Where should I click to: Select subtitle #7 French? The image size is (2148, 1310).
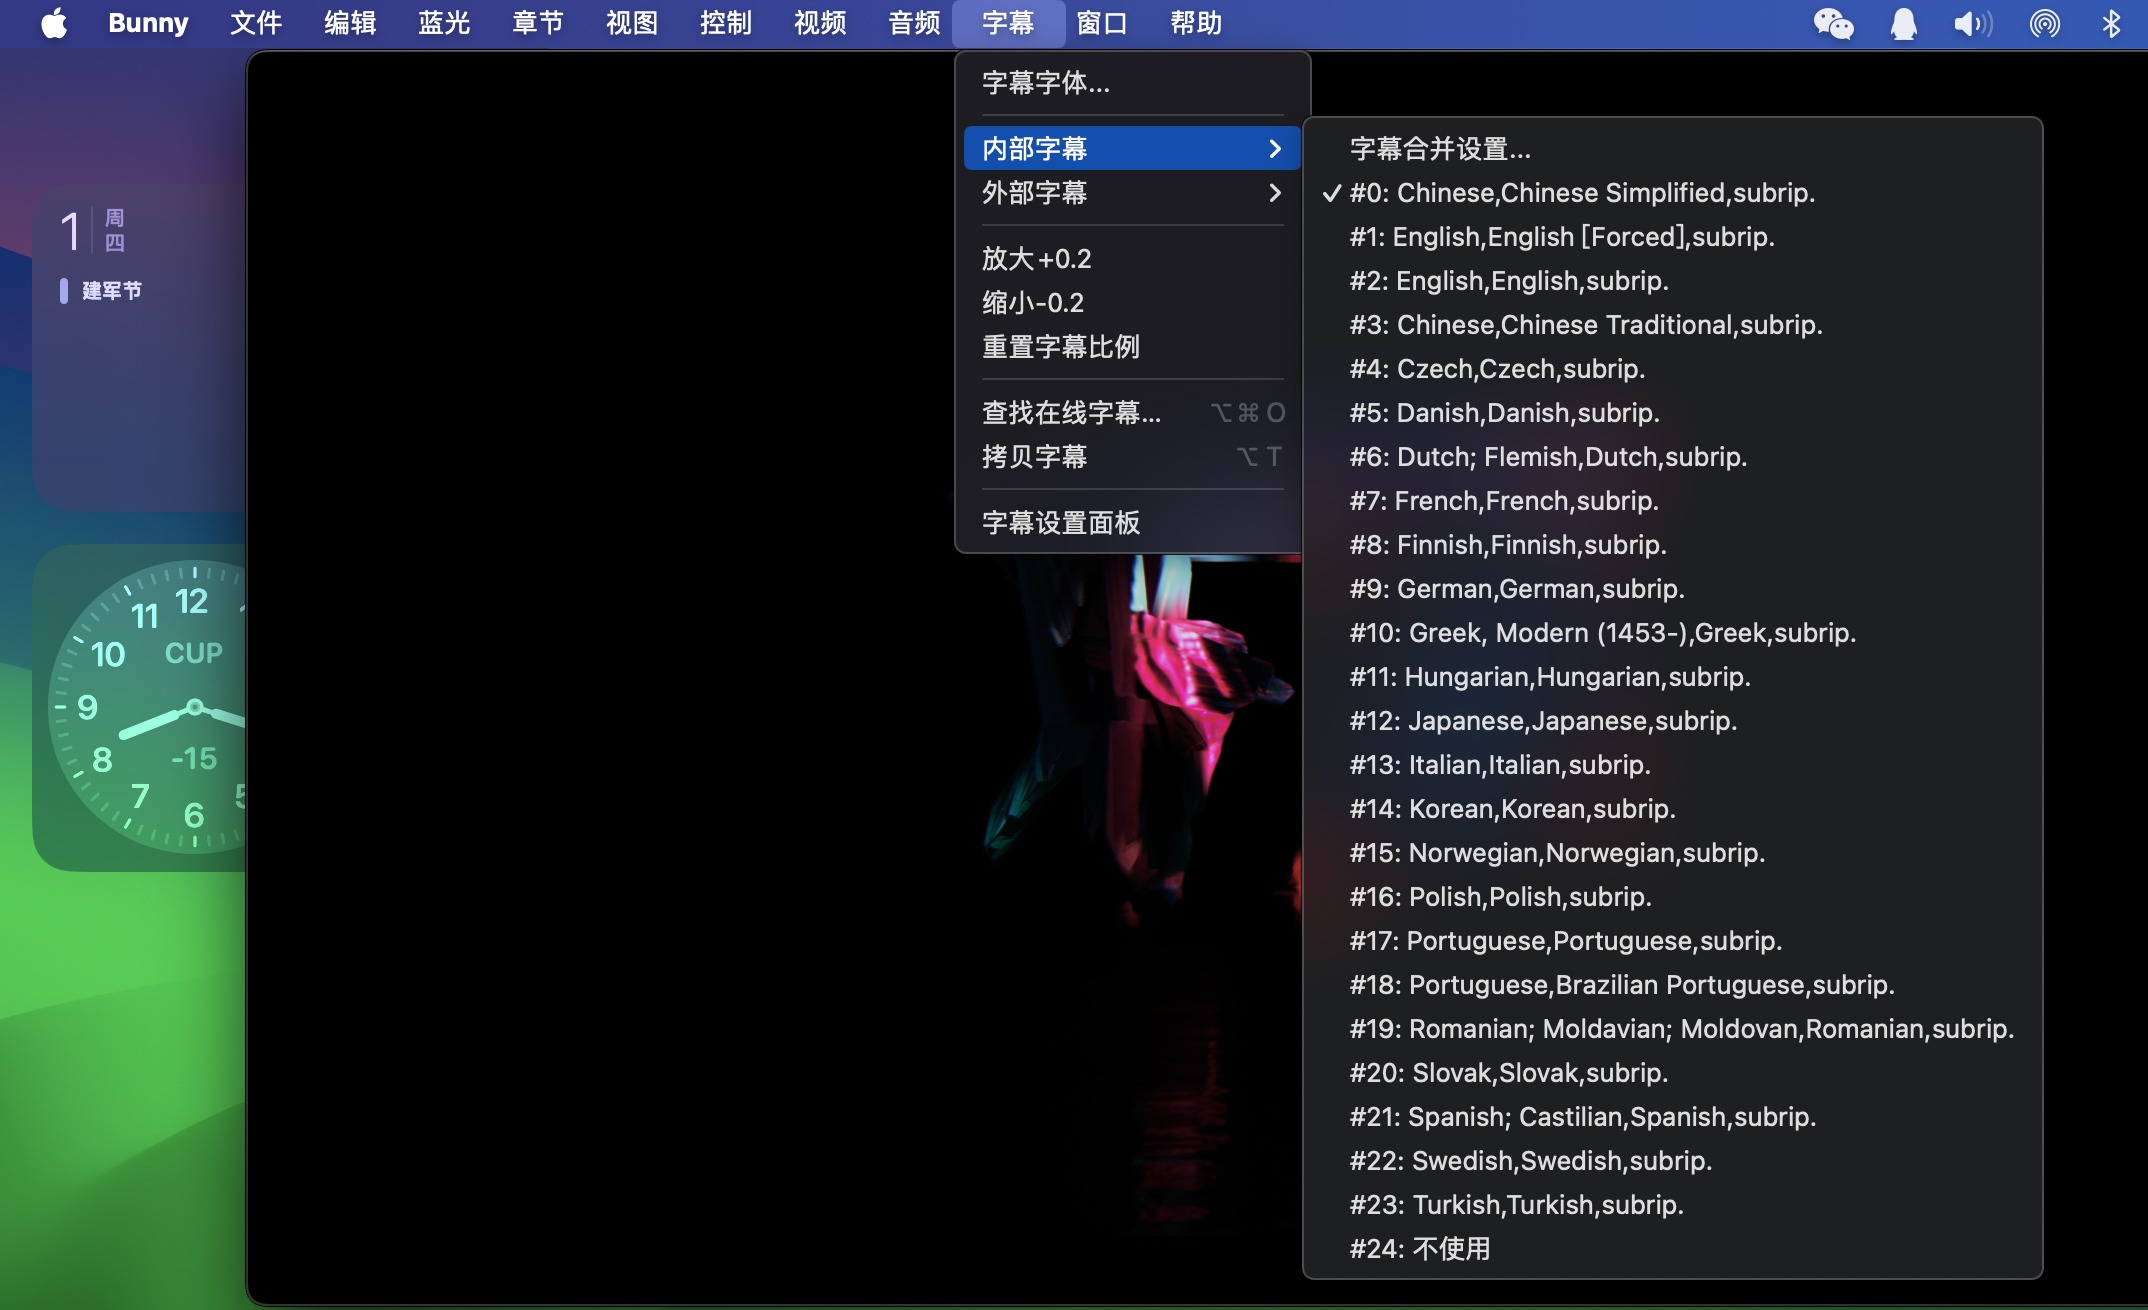(1672, 500)
